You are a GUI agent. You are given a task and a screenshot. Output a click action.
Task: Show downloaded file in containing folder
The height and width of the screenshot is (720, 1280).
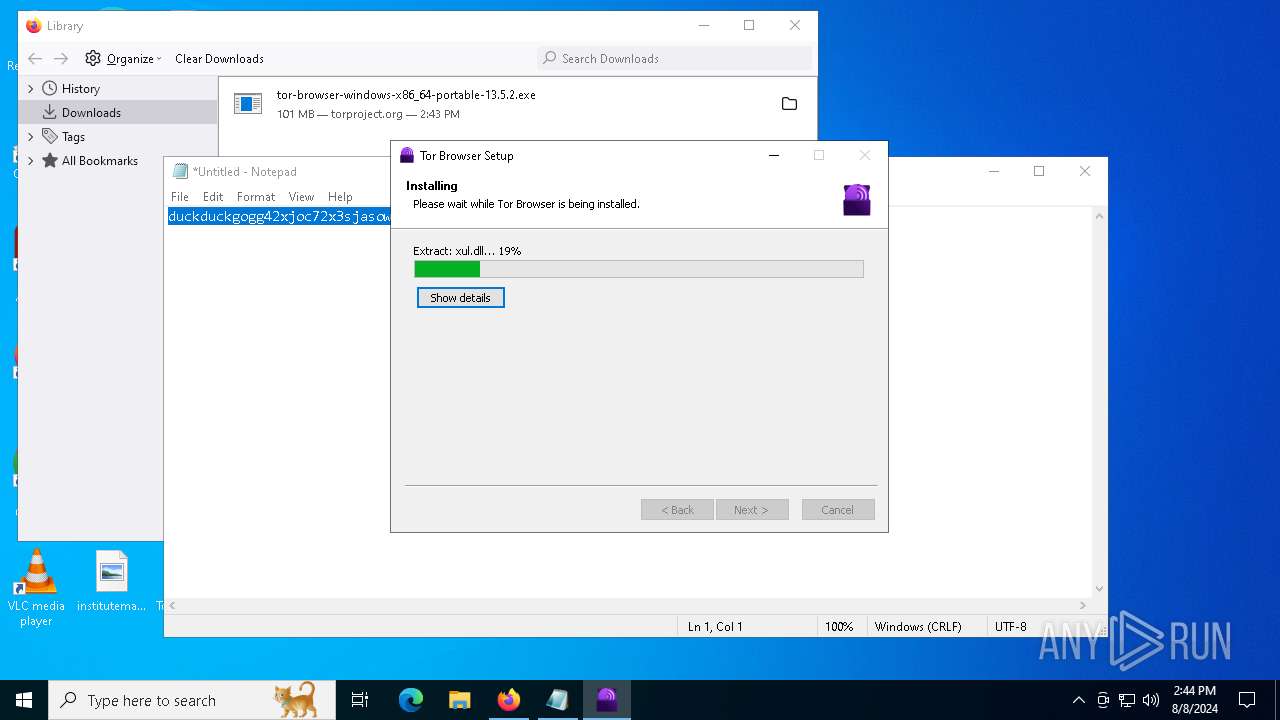(789, 104)
